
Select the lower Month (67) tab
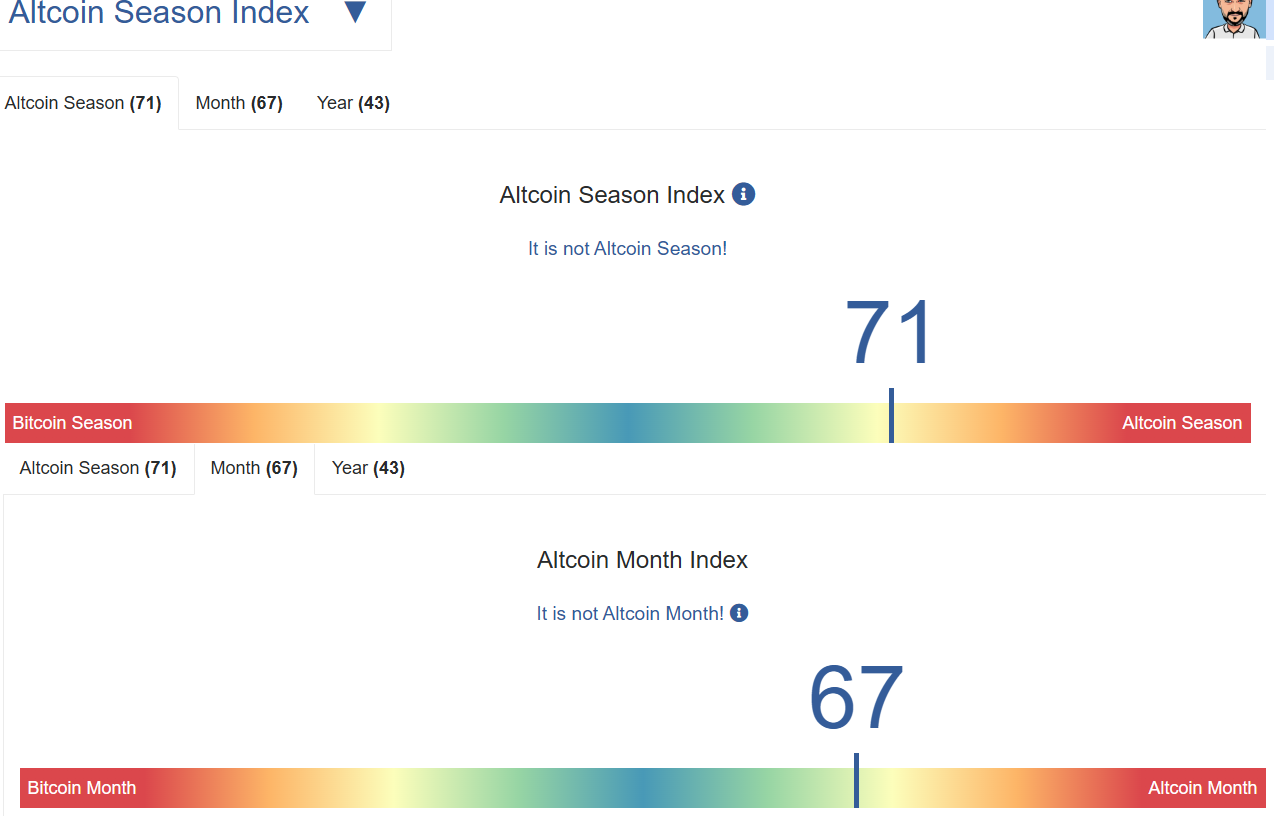(254, 468)
